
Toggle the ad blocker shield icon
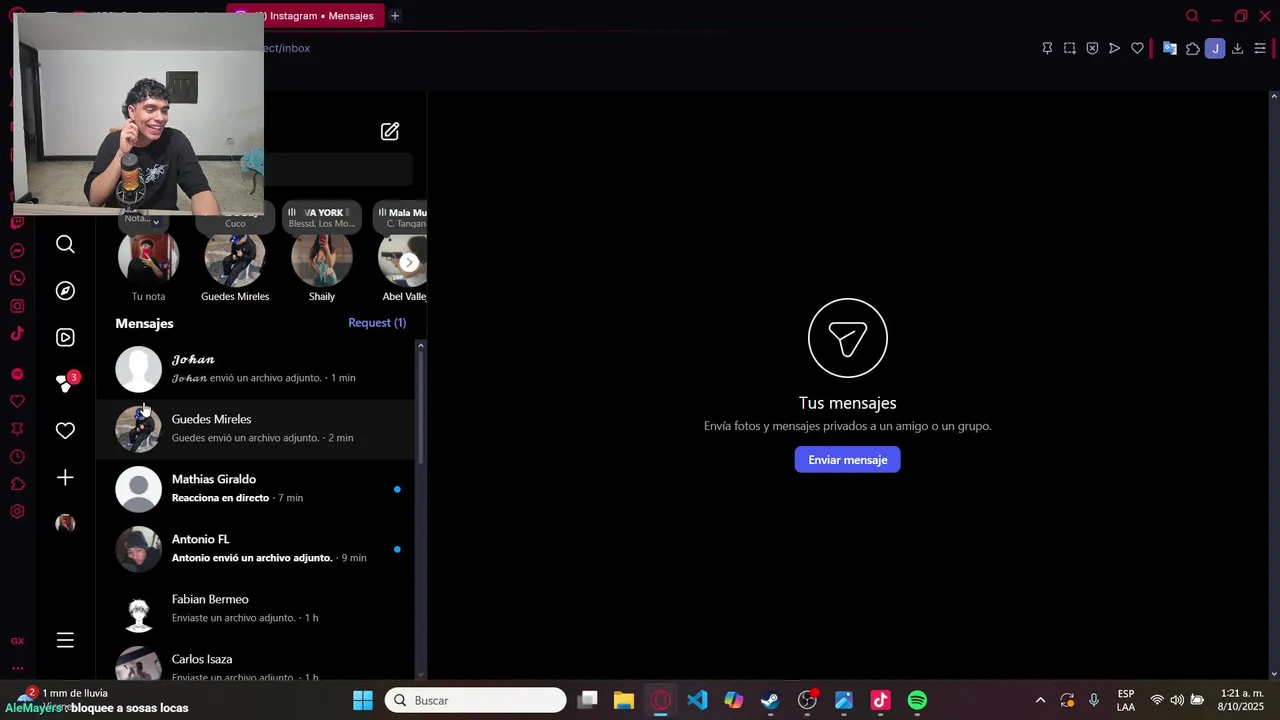(x=1092, y=48)
